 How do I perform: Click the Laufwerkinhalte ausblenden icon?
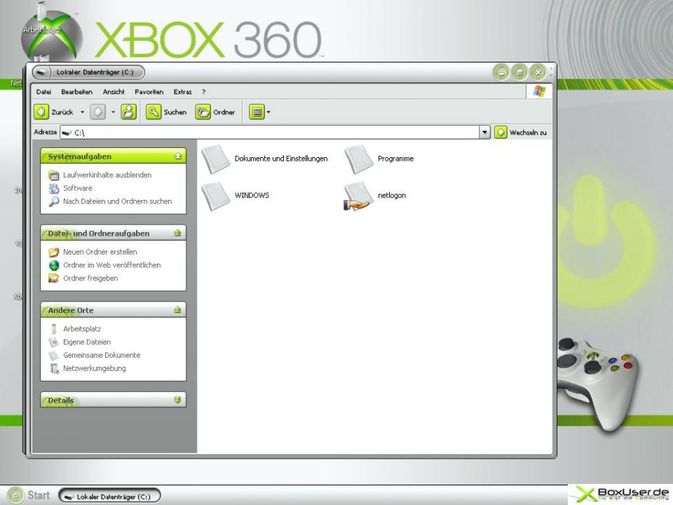(54, 175)
